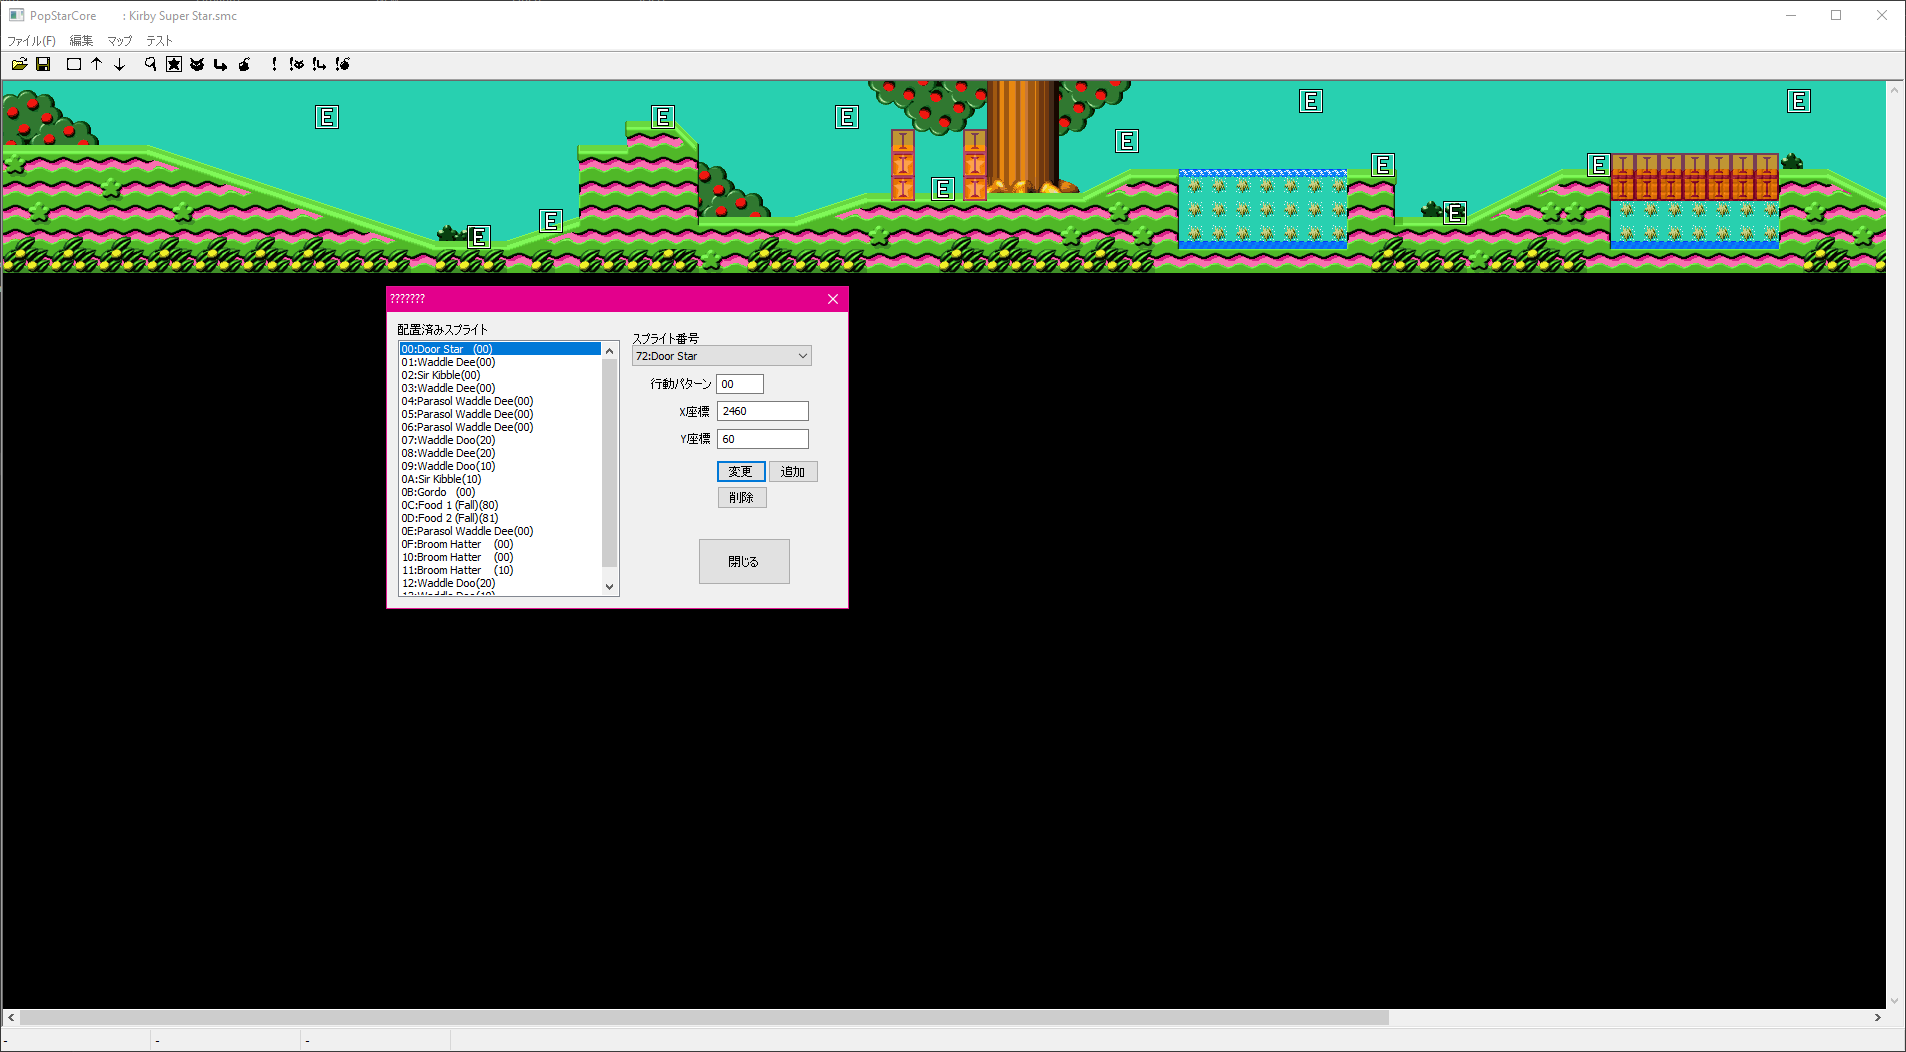Select list entry 0A:Sir Kibble(10)
The height and width of the screenshot is (1052, 1906).
500,479
